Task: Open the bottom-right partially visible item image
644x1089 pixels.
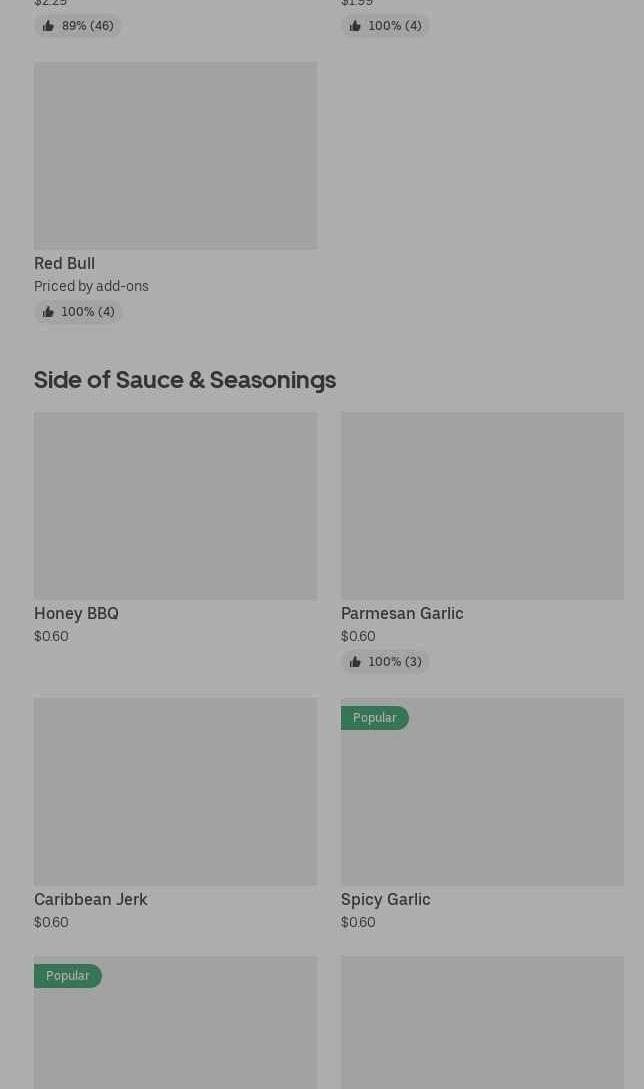Action: (x=482, y=1022)
